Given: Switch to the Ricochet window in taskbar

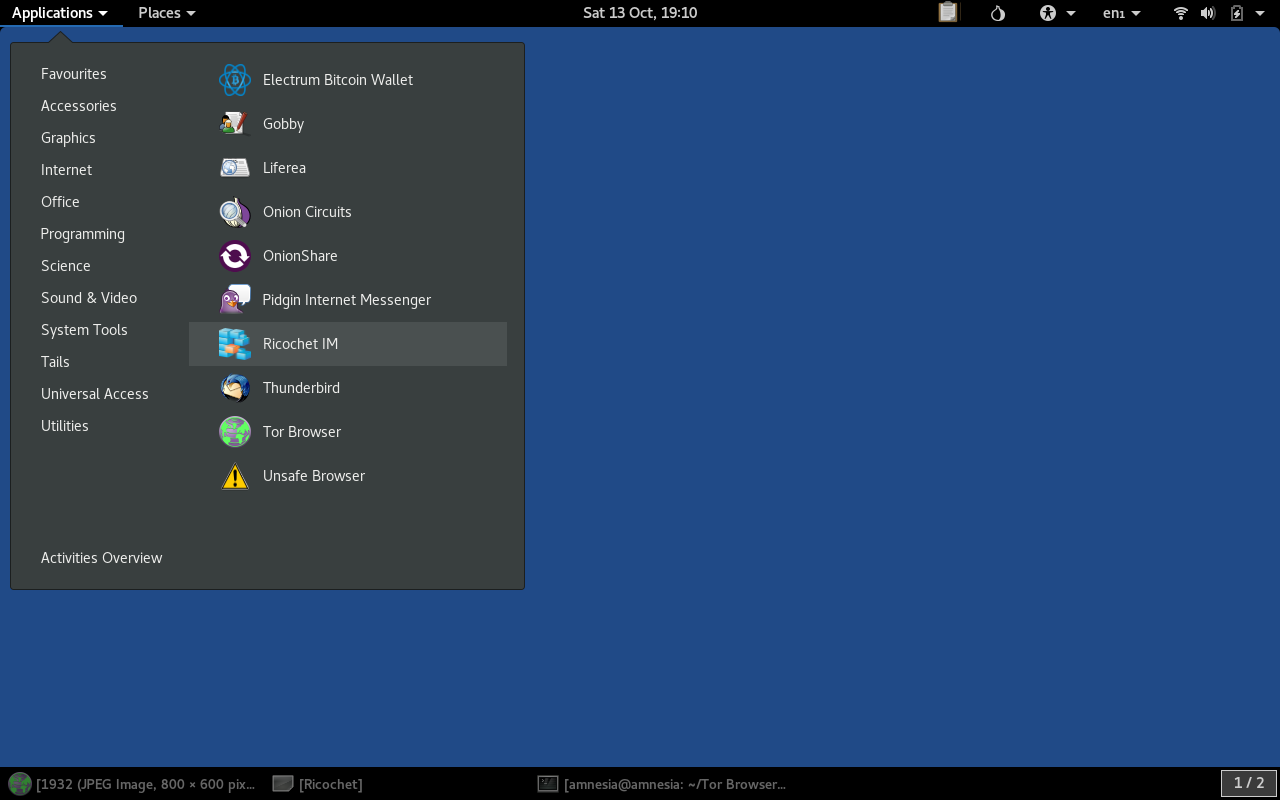Looking at the screenshot, I should 320,784.
